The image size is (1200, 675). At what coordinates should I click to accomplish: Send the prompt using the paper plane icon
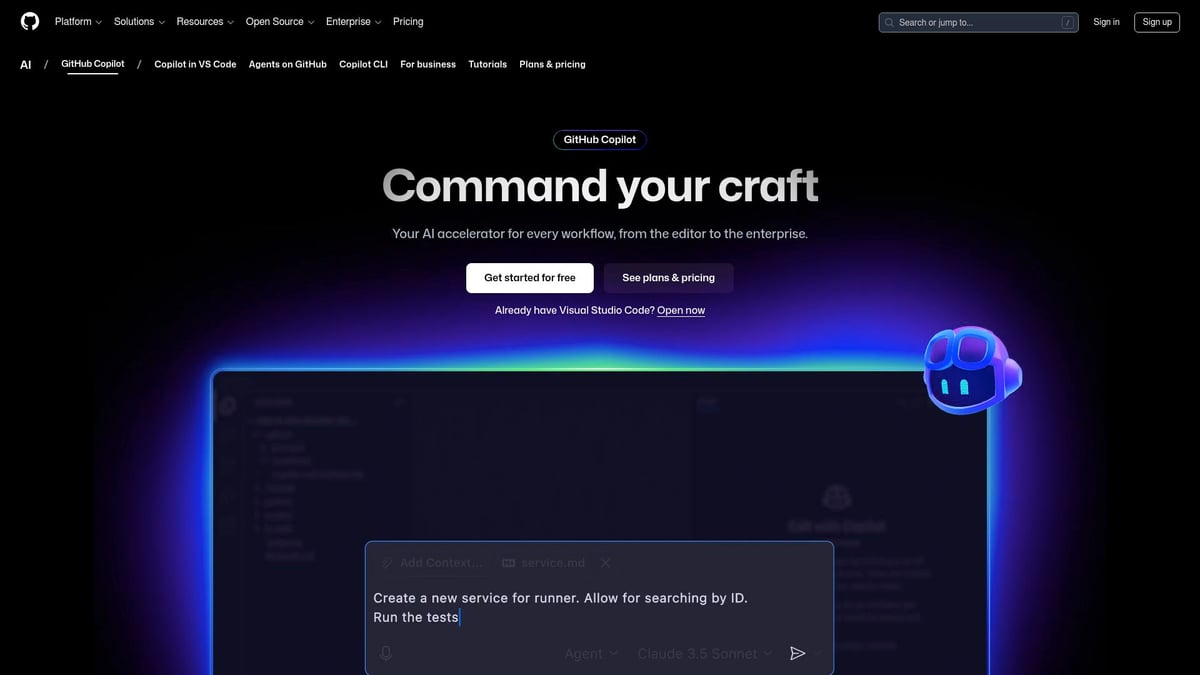point(797,652)
